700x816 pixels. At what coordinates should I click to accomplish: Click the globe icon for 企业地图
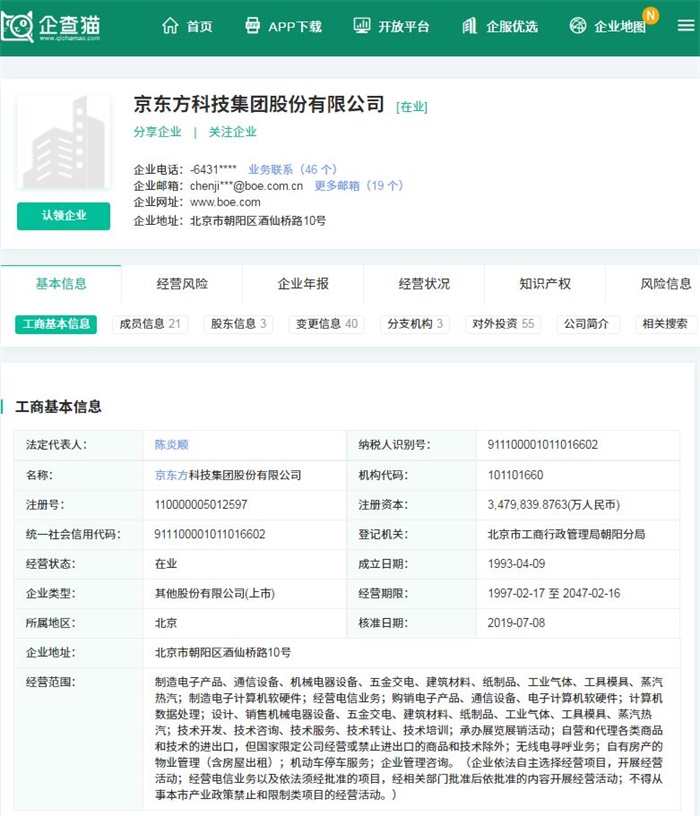click(x=578, y=26)
